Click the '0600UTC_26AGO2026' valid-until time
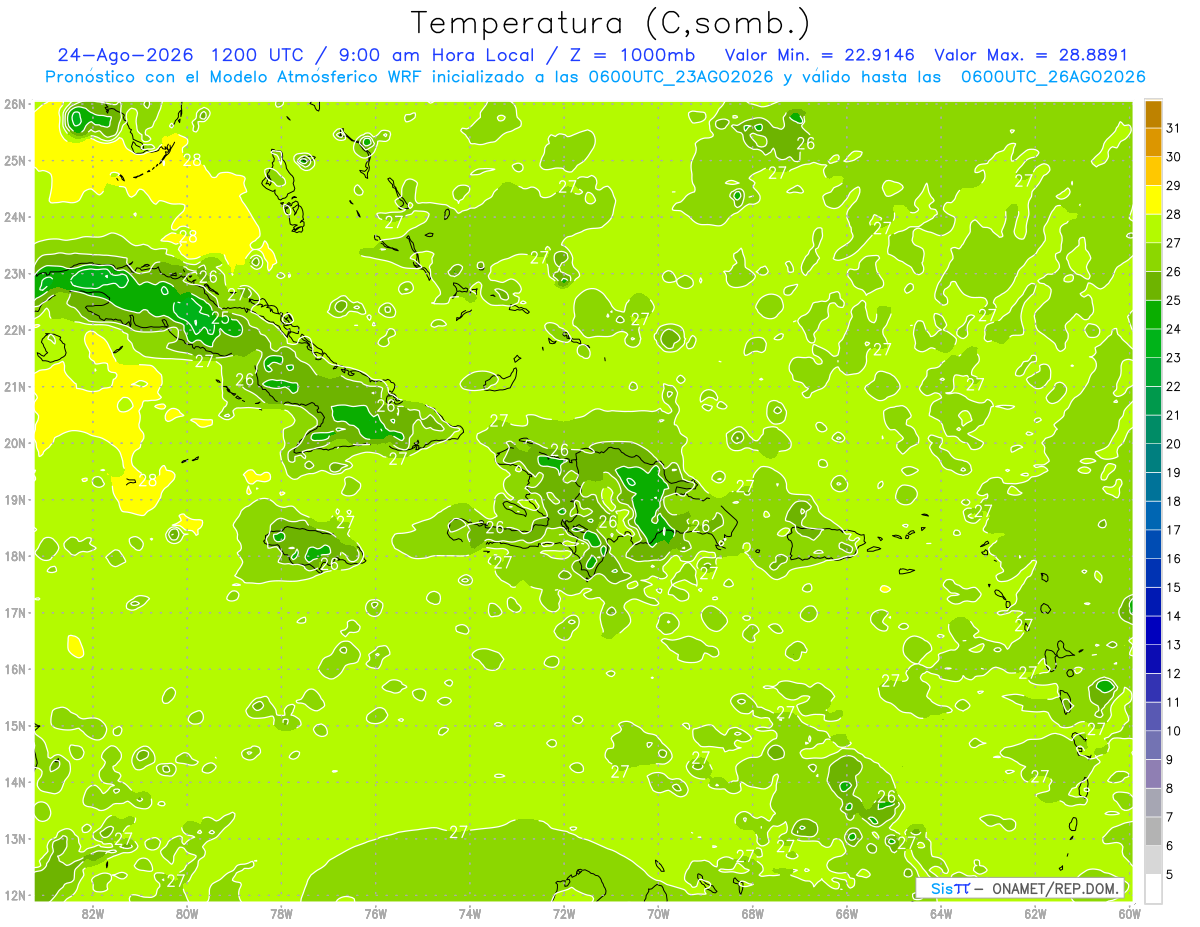Image resolution: width=1200 pixels, height=927 pixels. (x=1053, y=77)
